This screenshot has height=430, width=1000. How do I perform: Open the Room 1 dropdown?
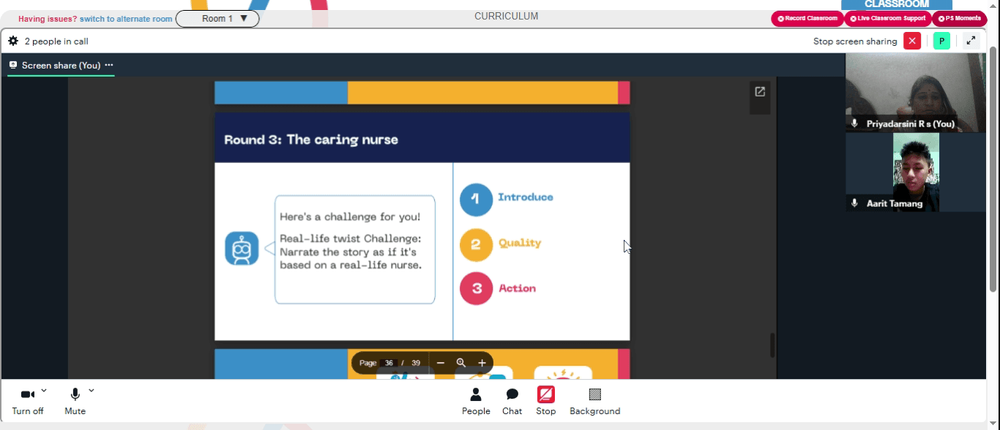point(217,19)
